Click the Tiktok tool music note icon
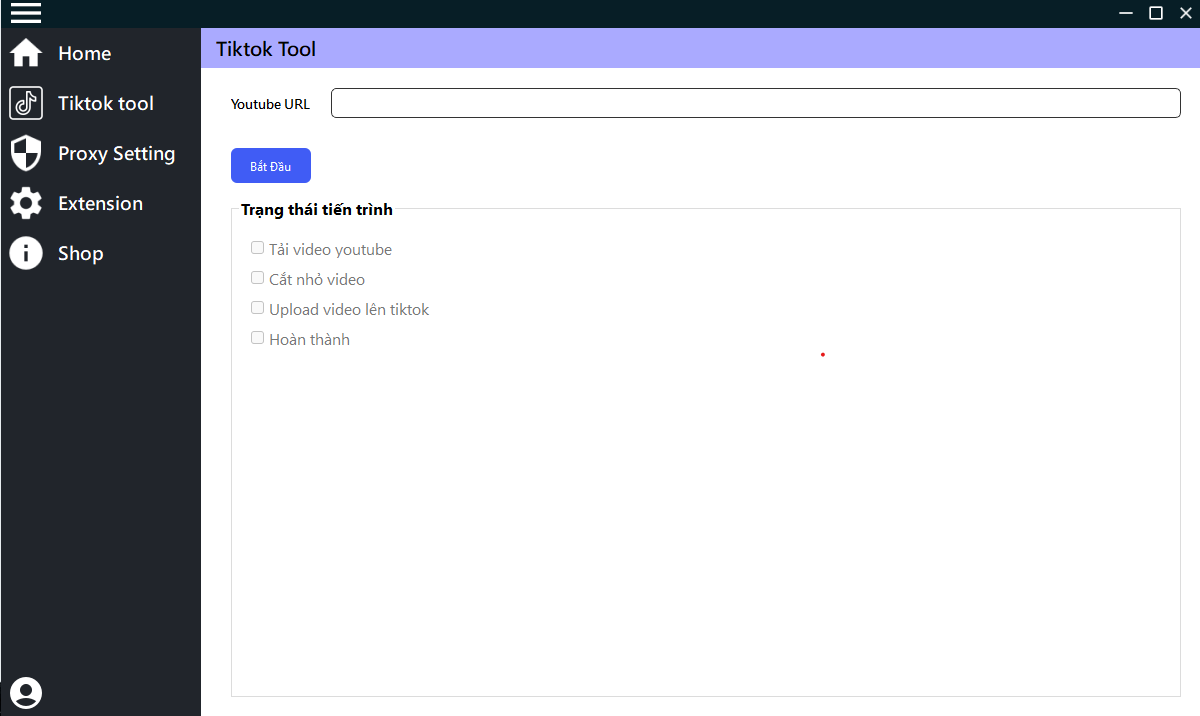1200x716 pixels. click(26, 103)
